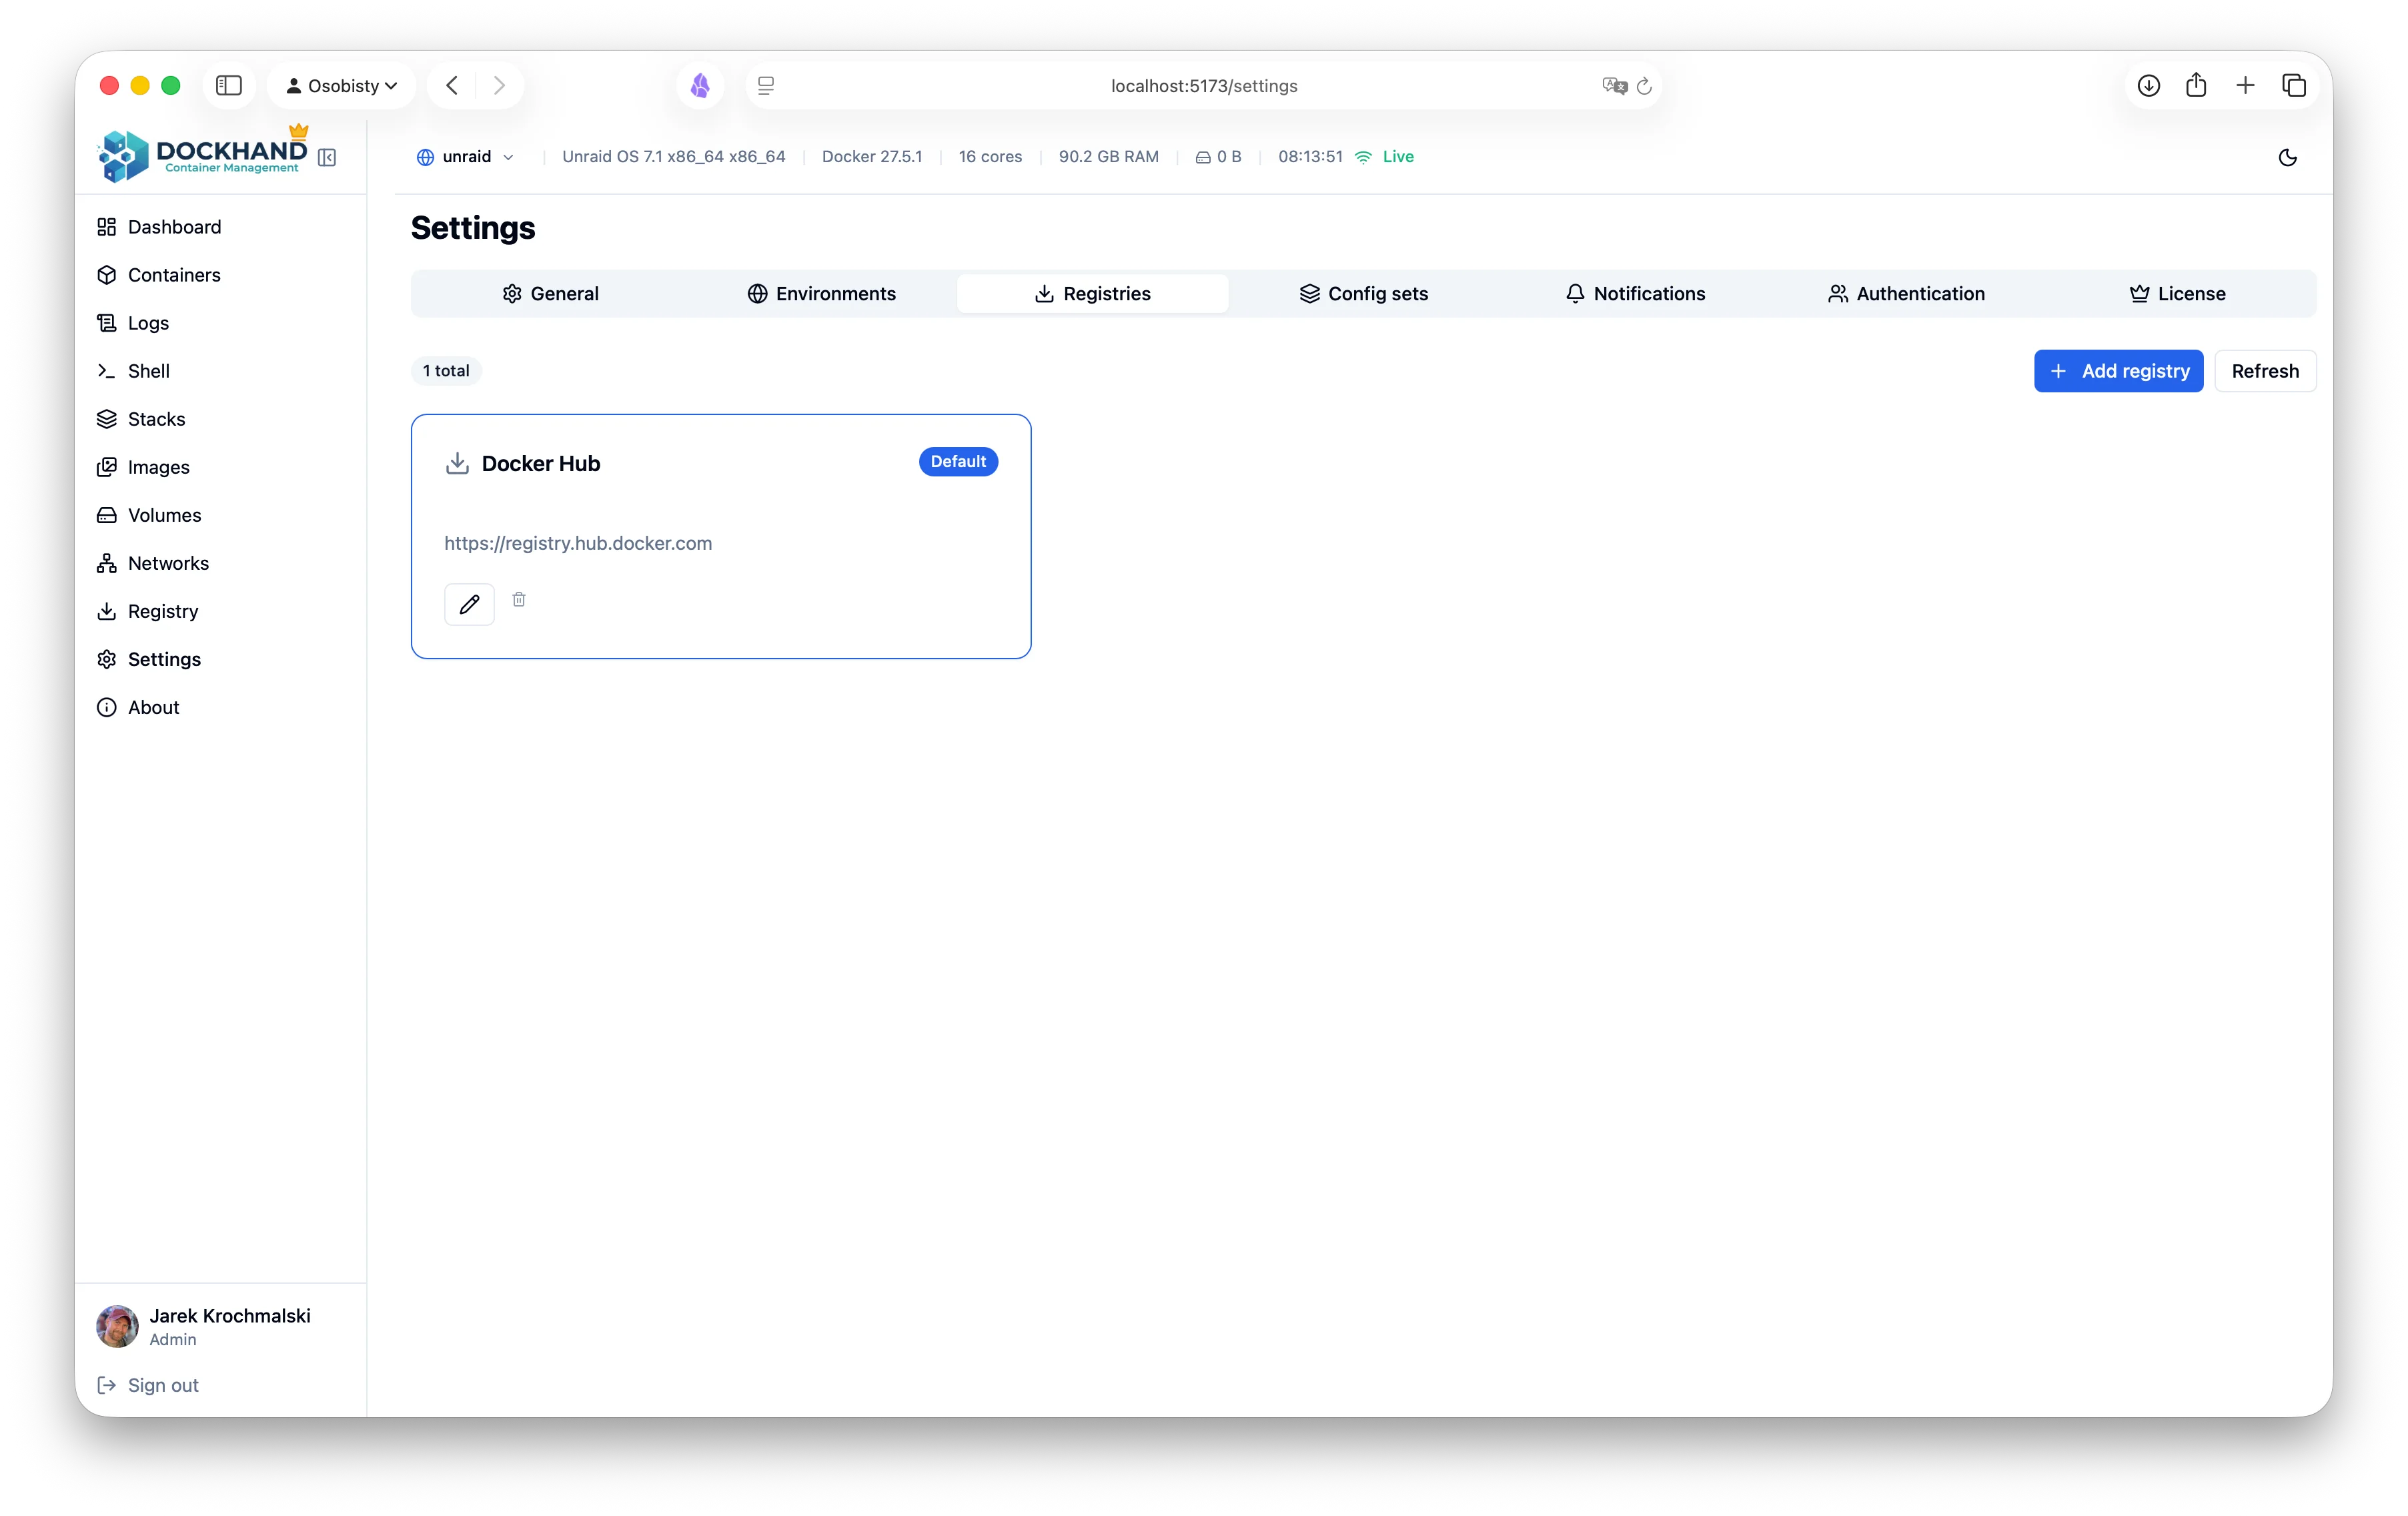Go to Stacks in sidebar
The width and height of the screenshot is (2408, 1516).
[156, 419]
